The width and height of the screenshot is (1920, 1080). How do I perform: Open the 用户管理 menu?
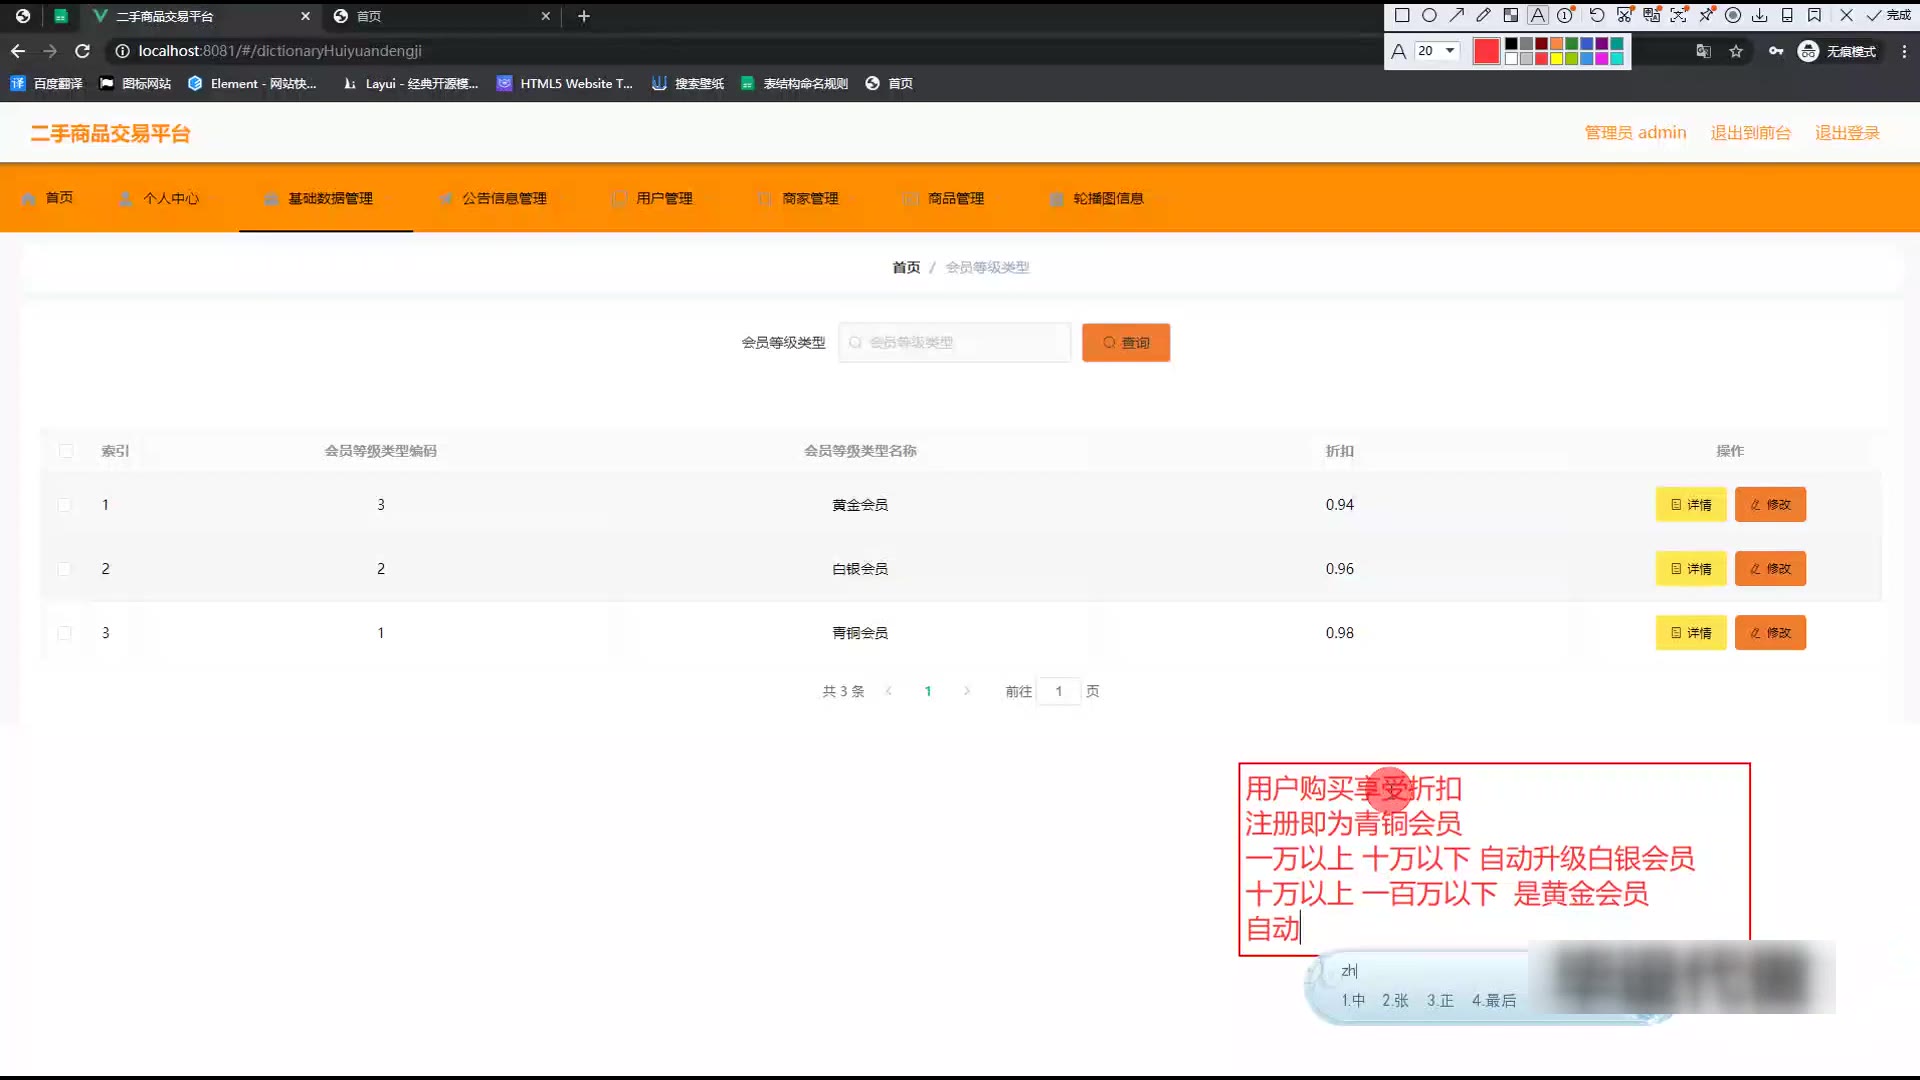tap(664, 198)
